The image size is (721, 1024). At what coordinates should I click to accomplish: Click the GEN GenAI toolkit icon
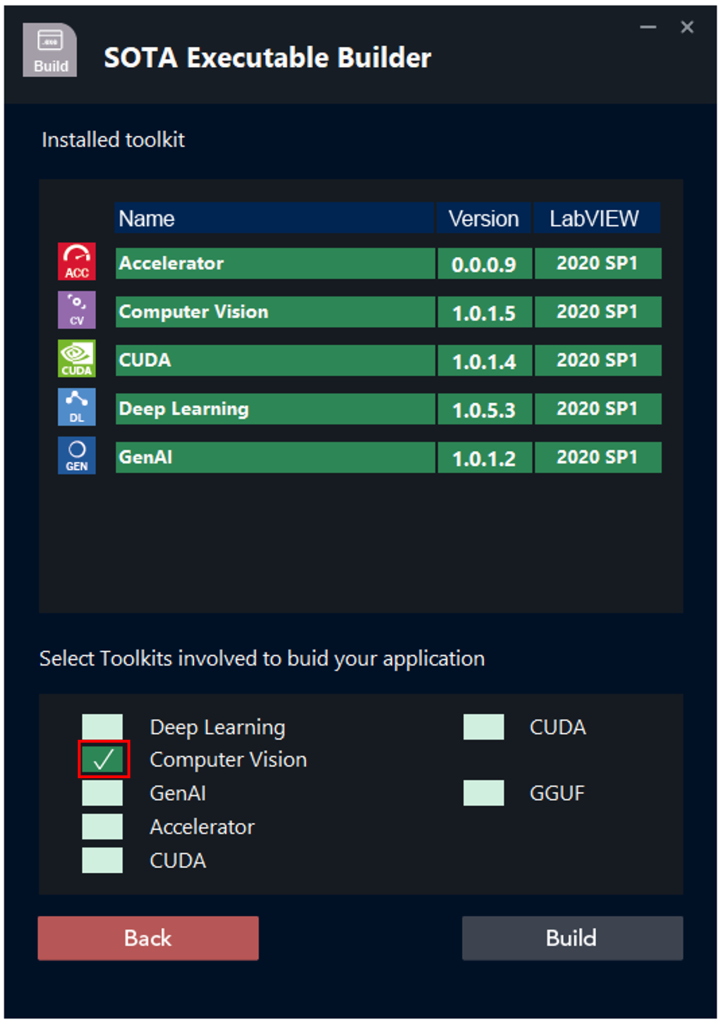pyautogui.click(x=76, y=456)
